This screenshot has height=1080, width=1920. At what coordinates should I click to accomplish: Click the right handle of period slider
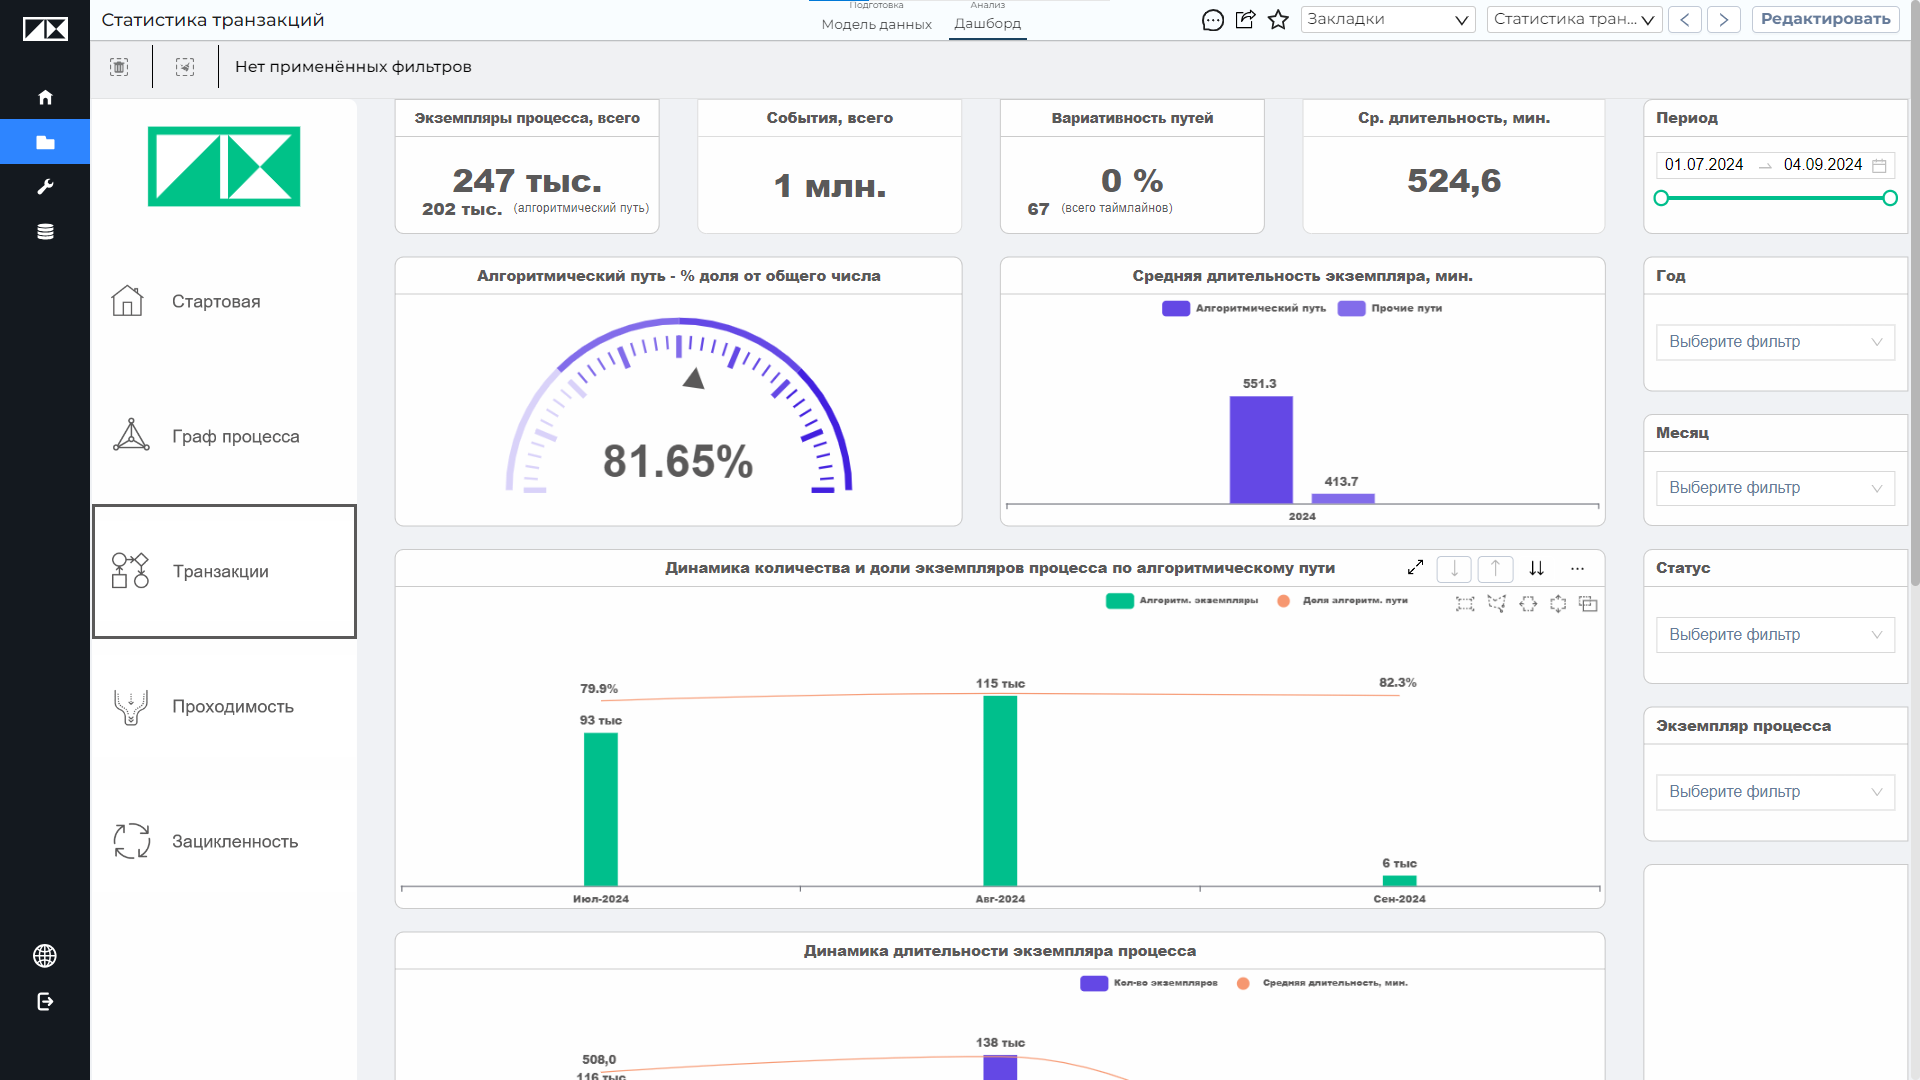tap(1890, 198)
